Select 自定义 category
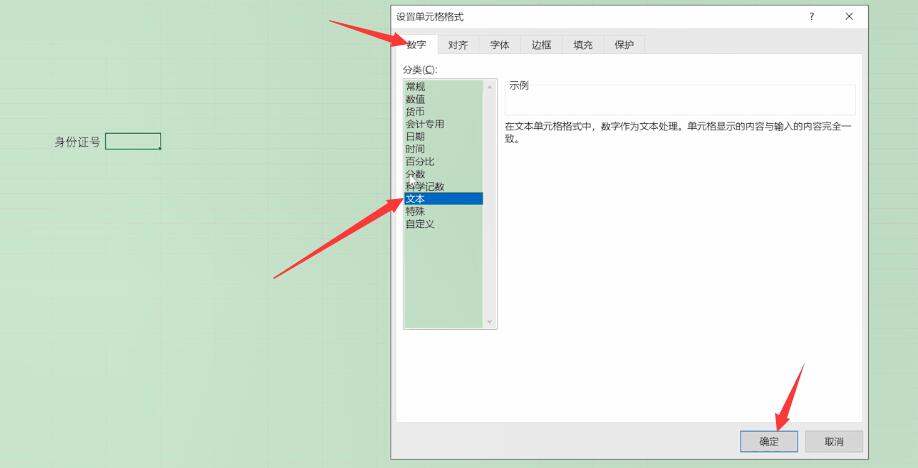This screenshot has width=918, height=468. (x=443, y=224)
